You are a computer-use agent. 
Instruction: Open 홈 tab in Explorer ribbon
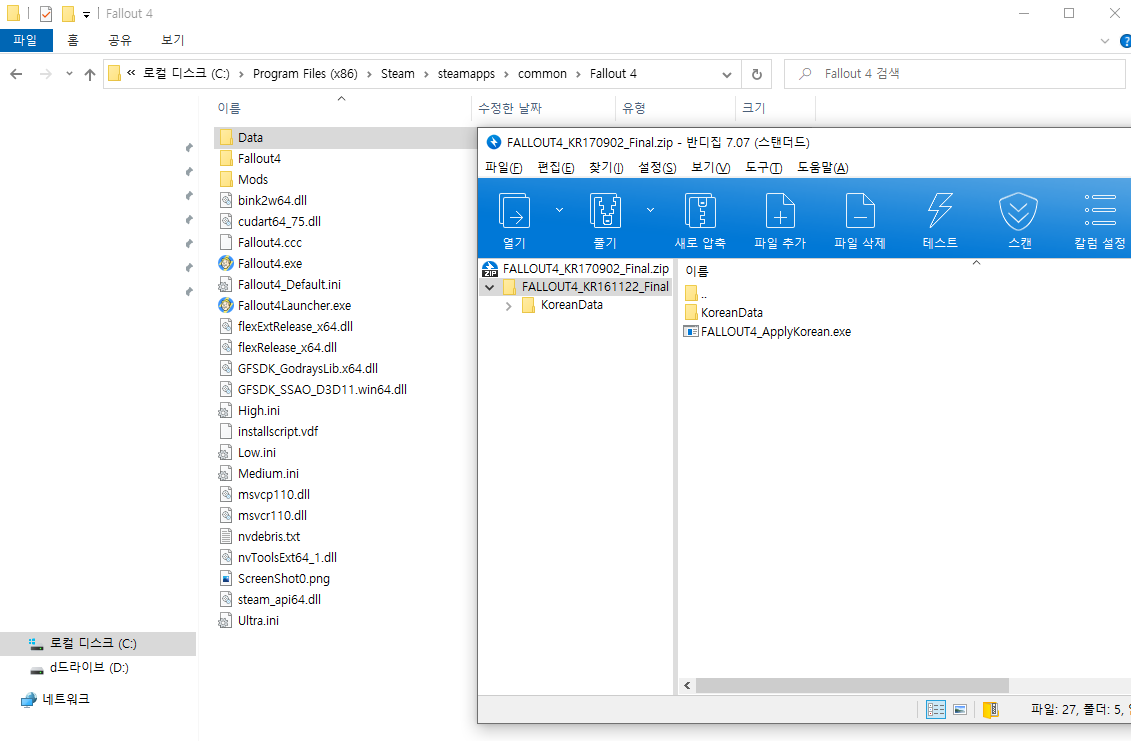pyautogui.click(x=73, y=40)
